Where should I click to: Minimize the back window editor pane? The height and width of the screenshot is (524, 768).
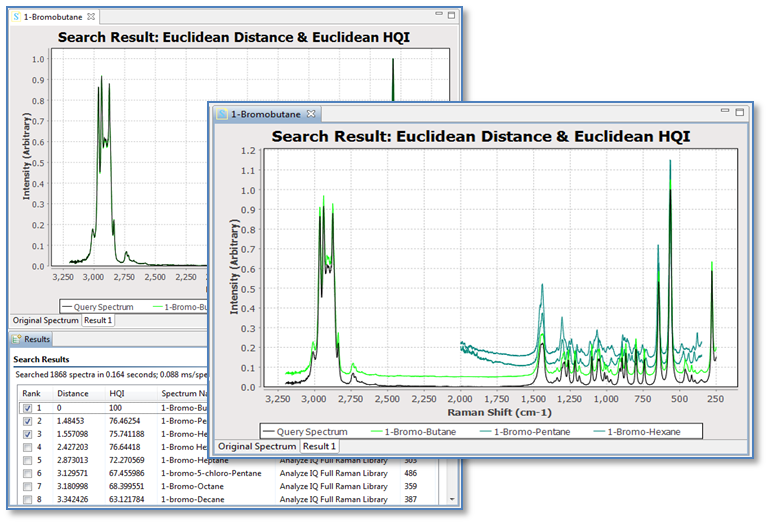click(x=439, y=14)
